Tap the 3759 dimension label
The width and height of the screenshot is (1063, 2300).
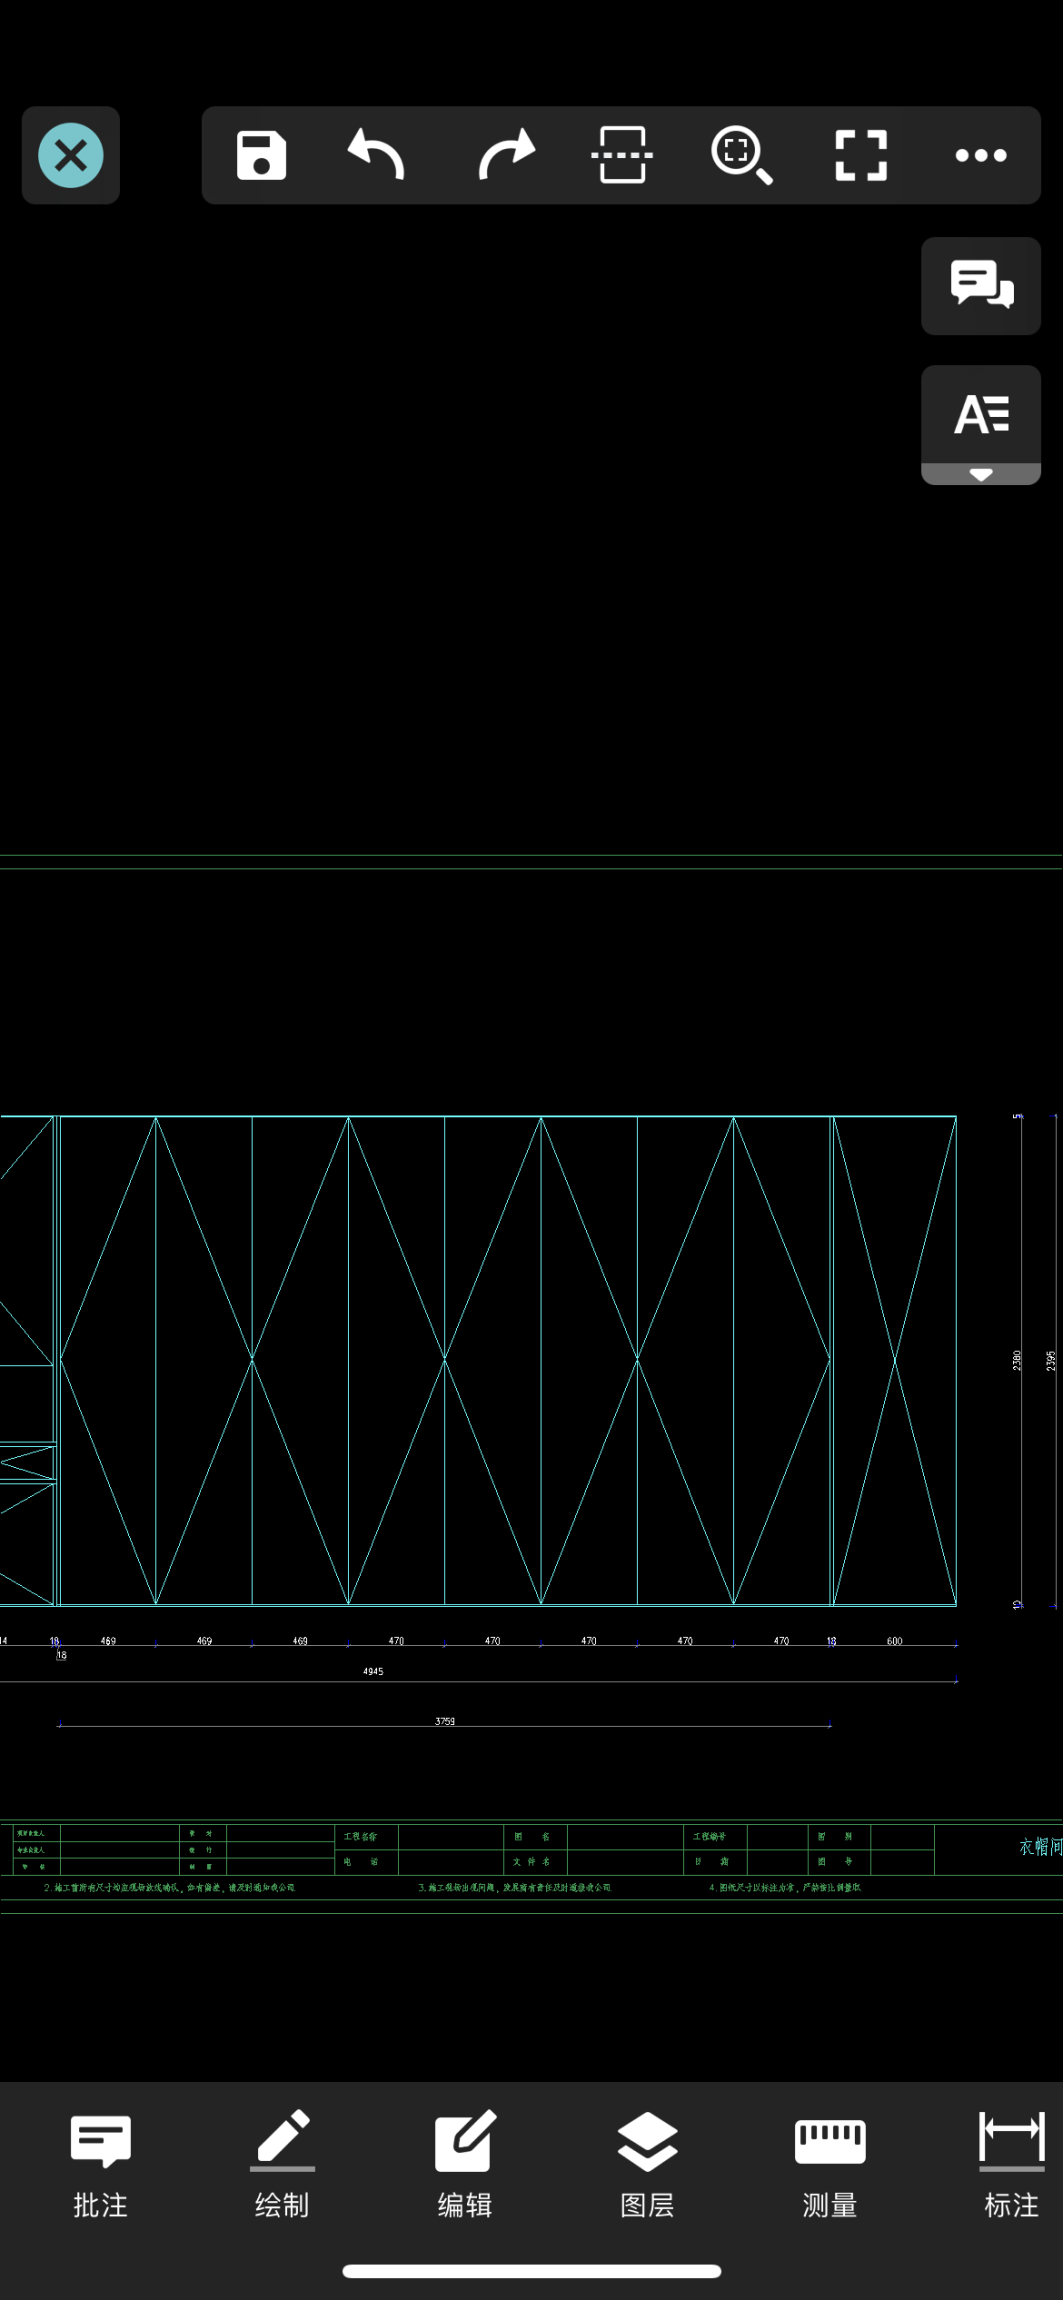click(x=445, y=1721)
